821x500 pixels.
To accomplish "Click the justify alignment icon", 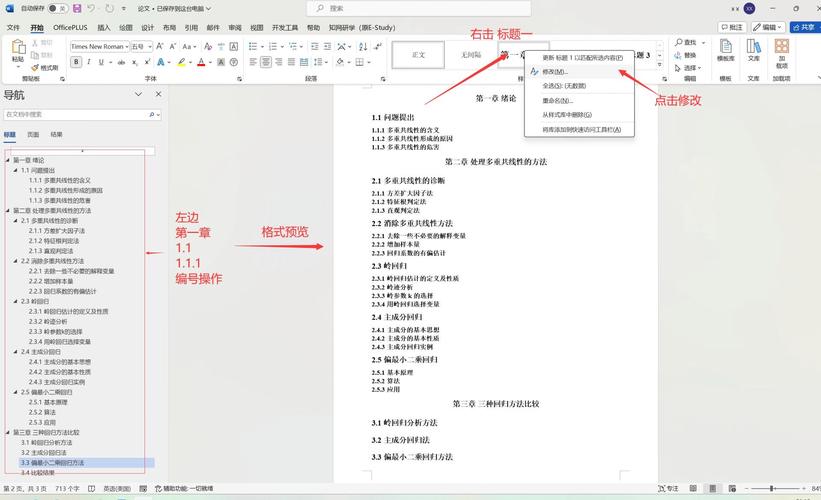I will pyautogui.click(x=291, y=62).
